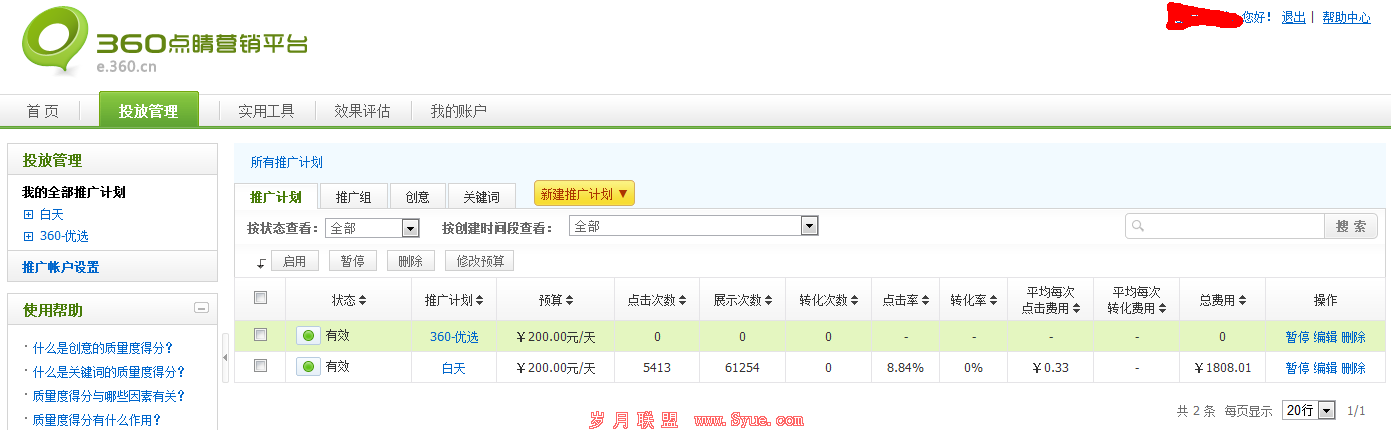Image resolution: width=1391 pixels, height=430 pixels.
Task: Open the 按状态查看 dropdown
Action: (x=410, y=228)
